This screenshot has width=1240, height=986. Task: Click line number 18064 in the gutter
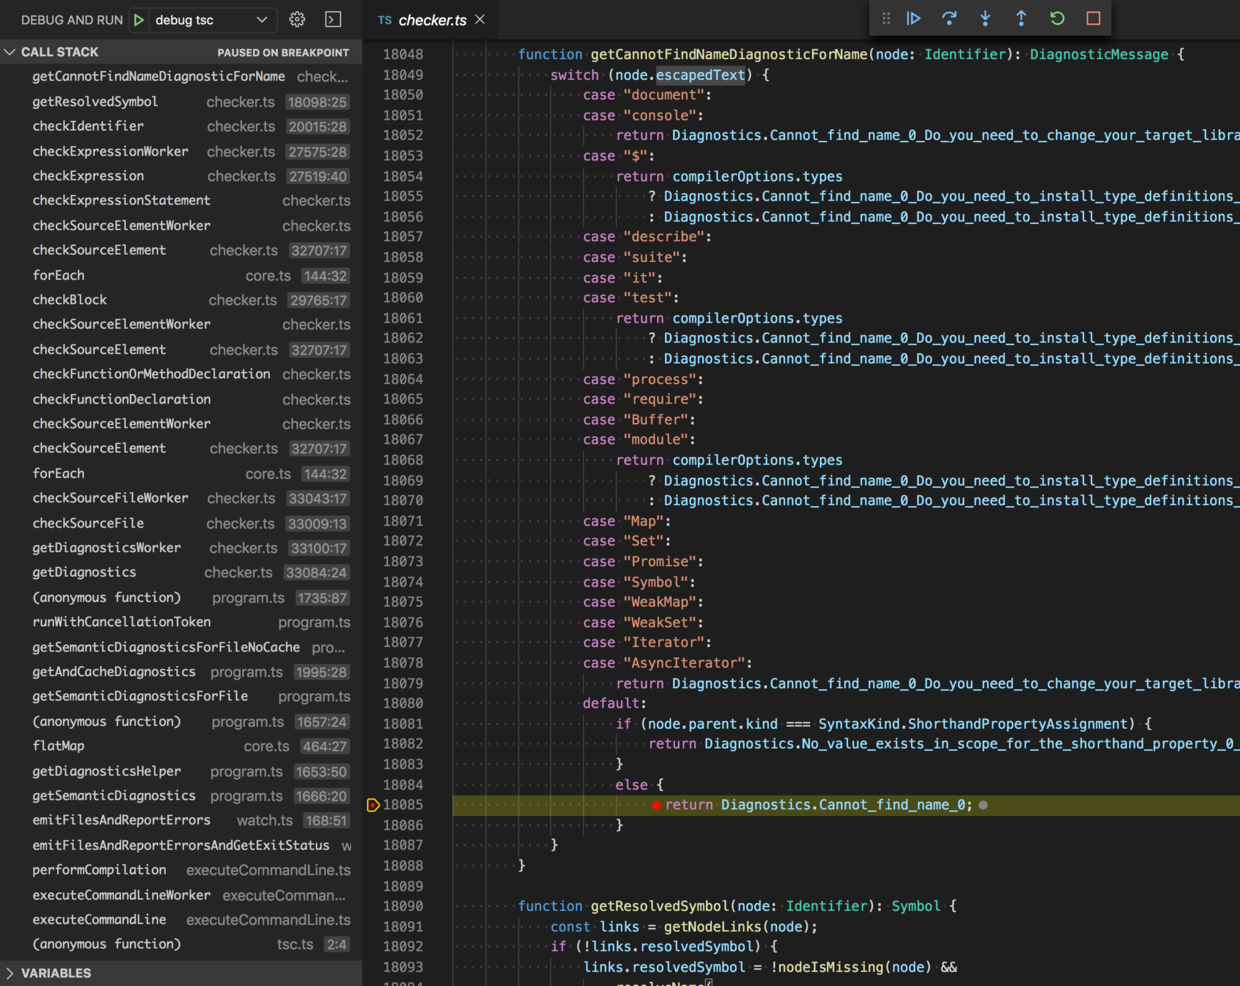point(403,379)
